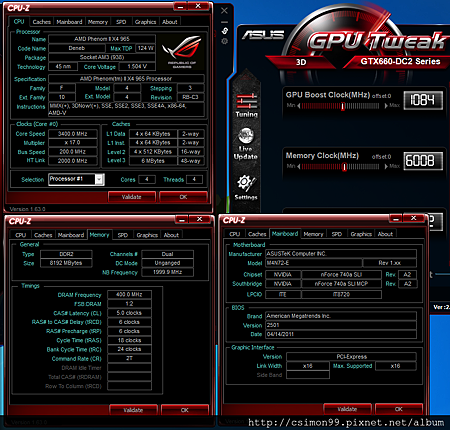Click the X icon on GPU Tweak's side strip

[224, 11]
